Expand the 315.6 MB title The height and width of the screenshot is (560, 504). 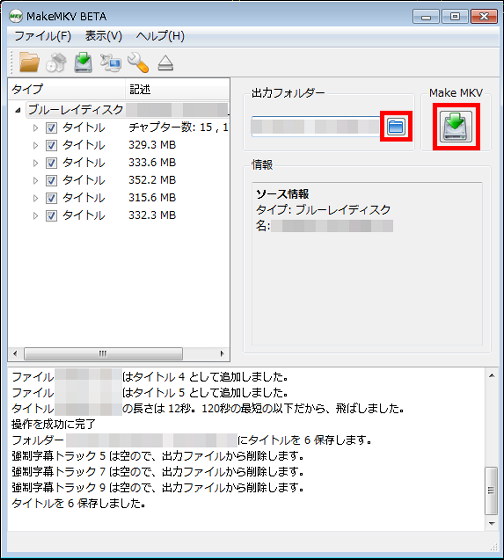[x=35, y=198]
